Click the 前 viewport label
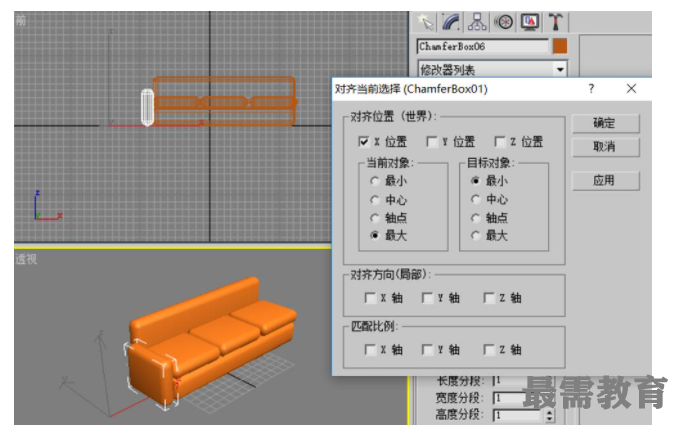The image size is (674, 432). 20,20
